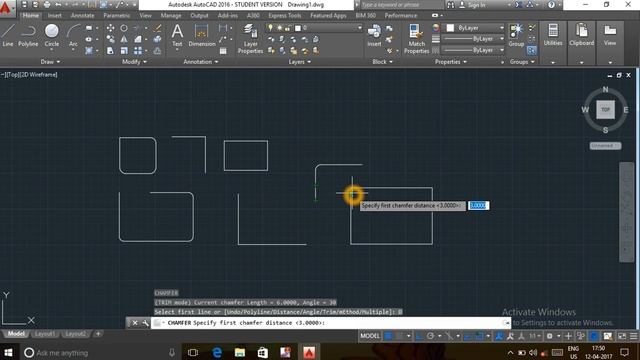
Task: Expand the Block panel dropdown
Action: point(382,62)
